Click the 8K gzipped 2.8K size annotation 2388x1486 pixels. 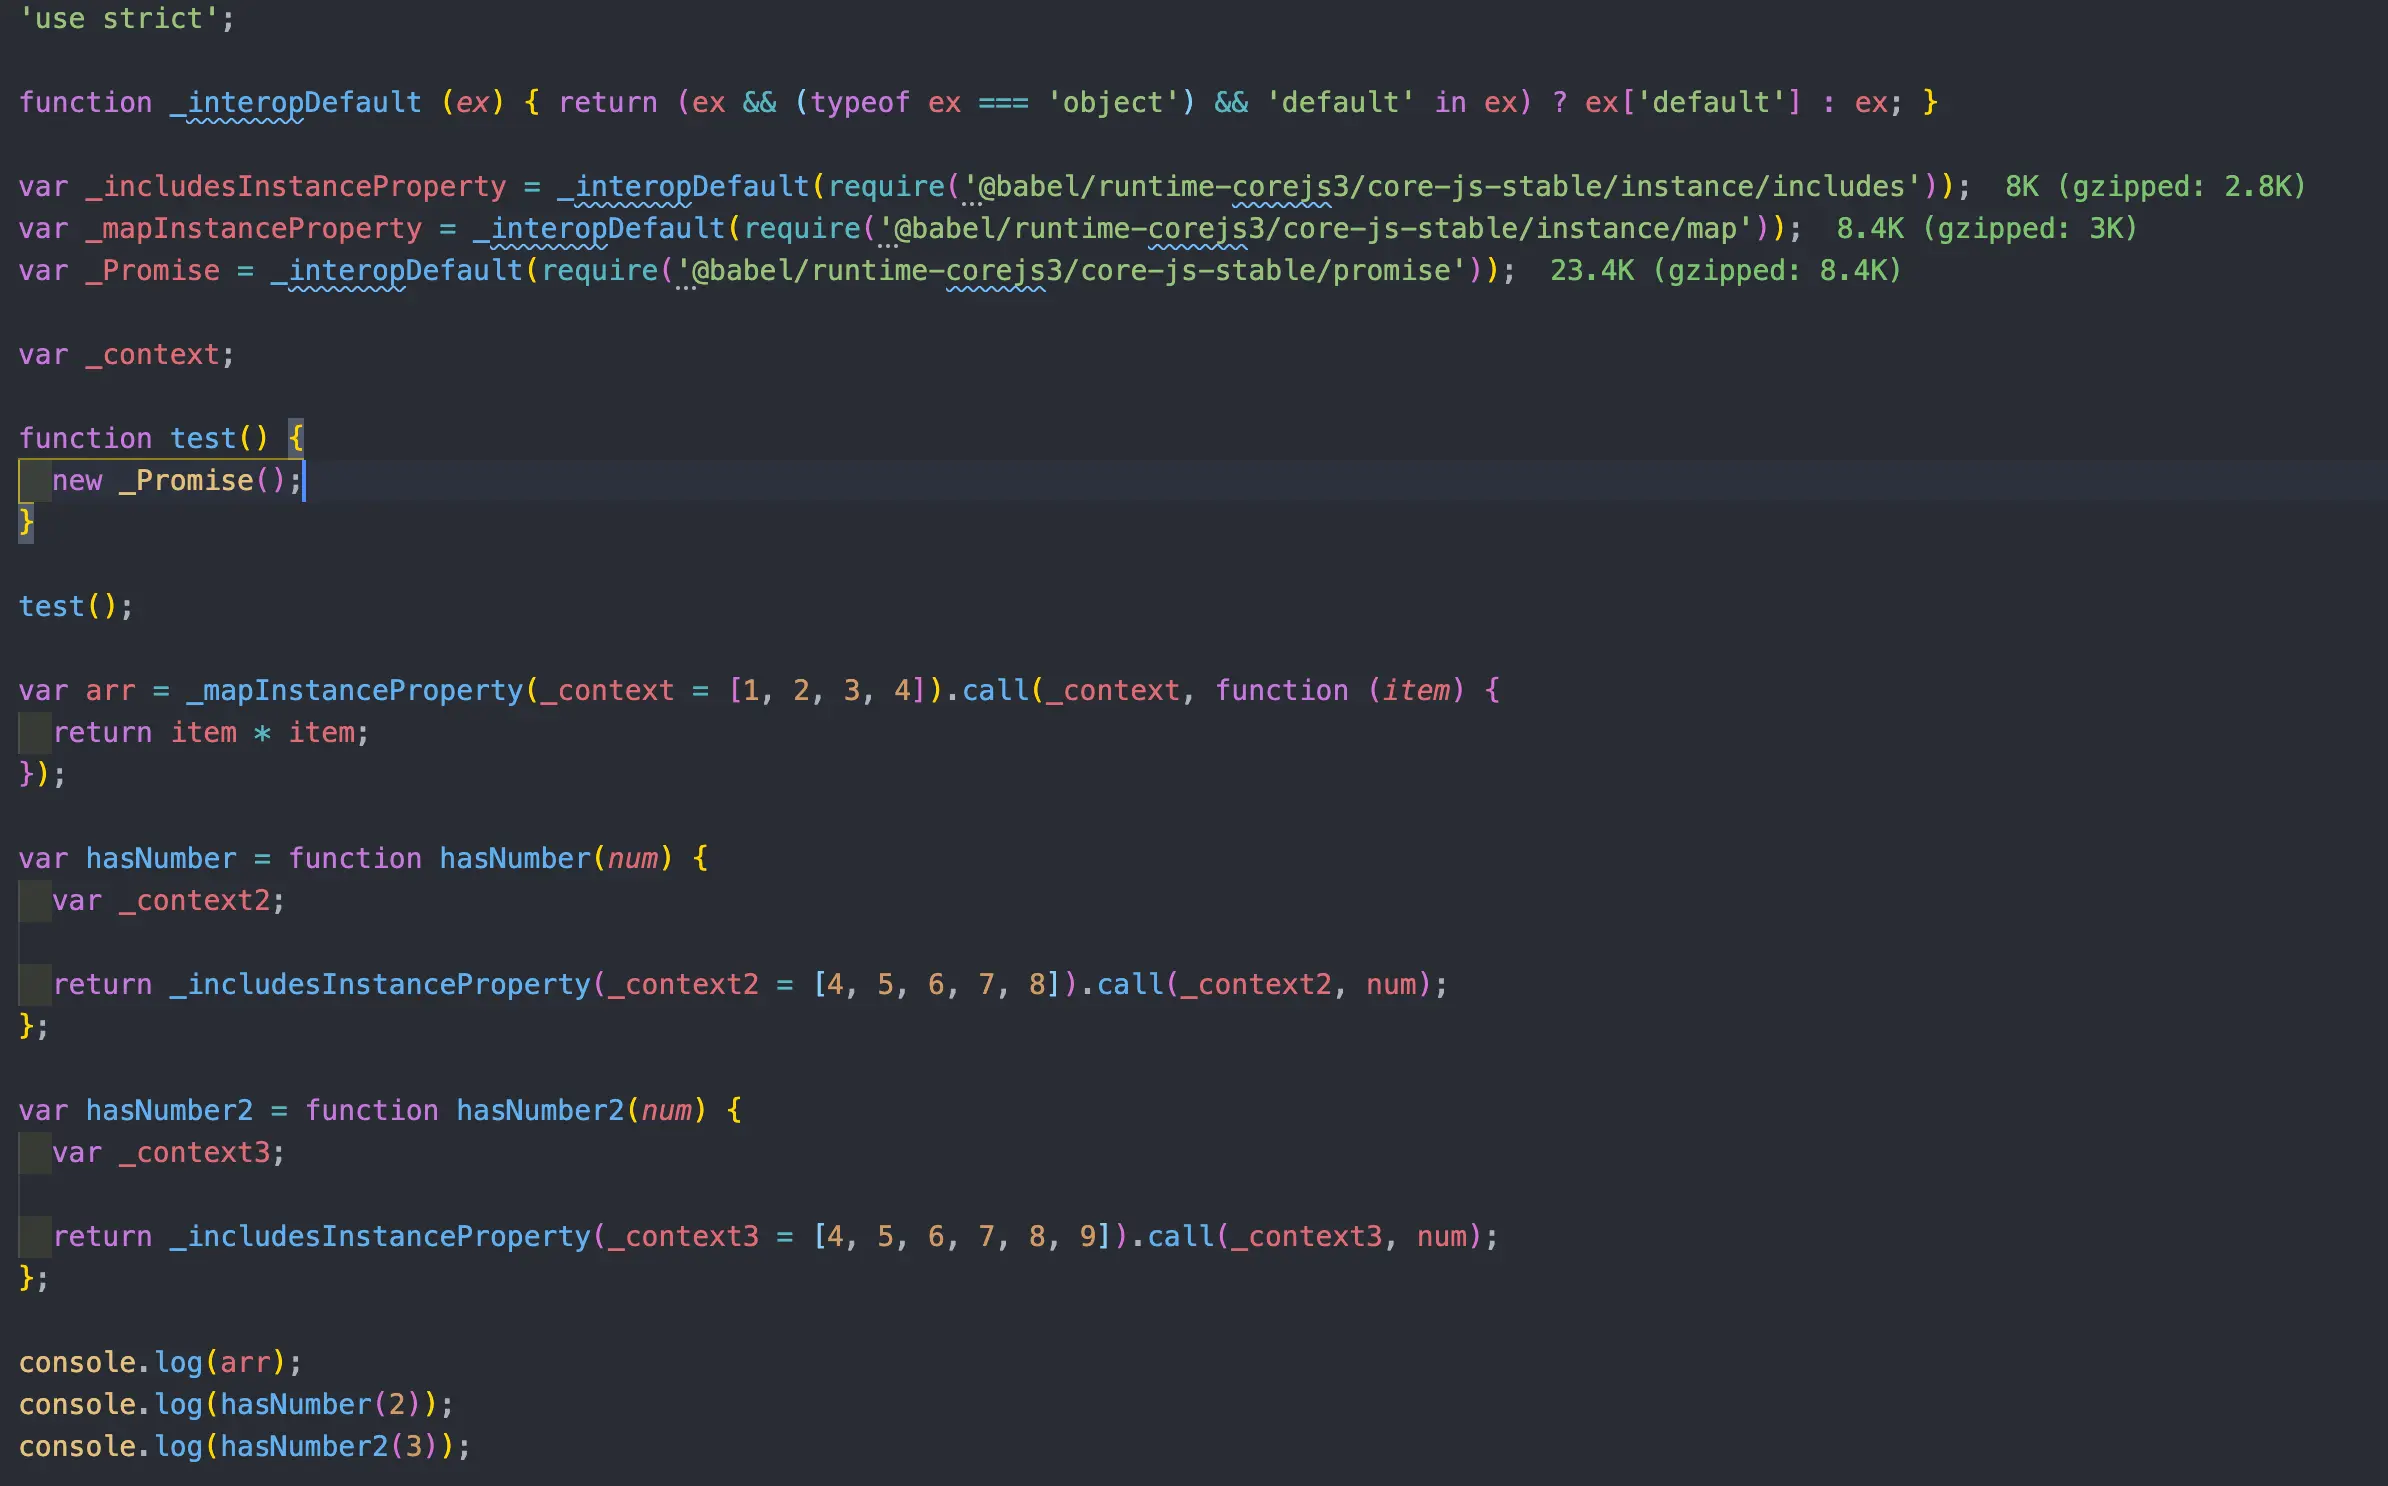click(2154, 187)
